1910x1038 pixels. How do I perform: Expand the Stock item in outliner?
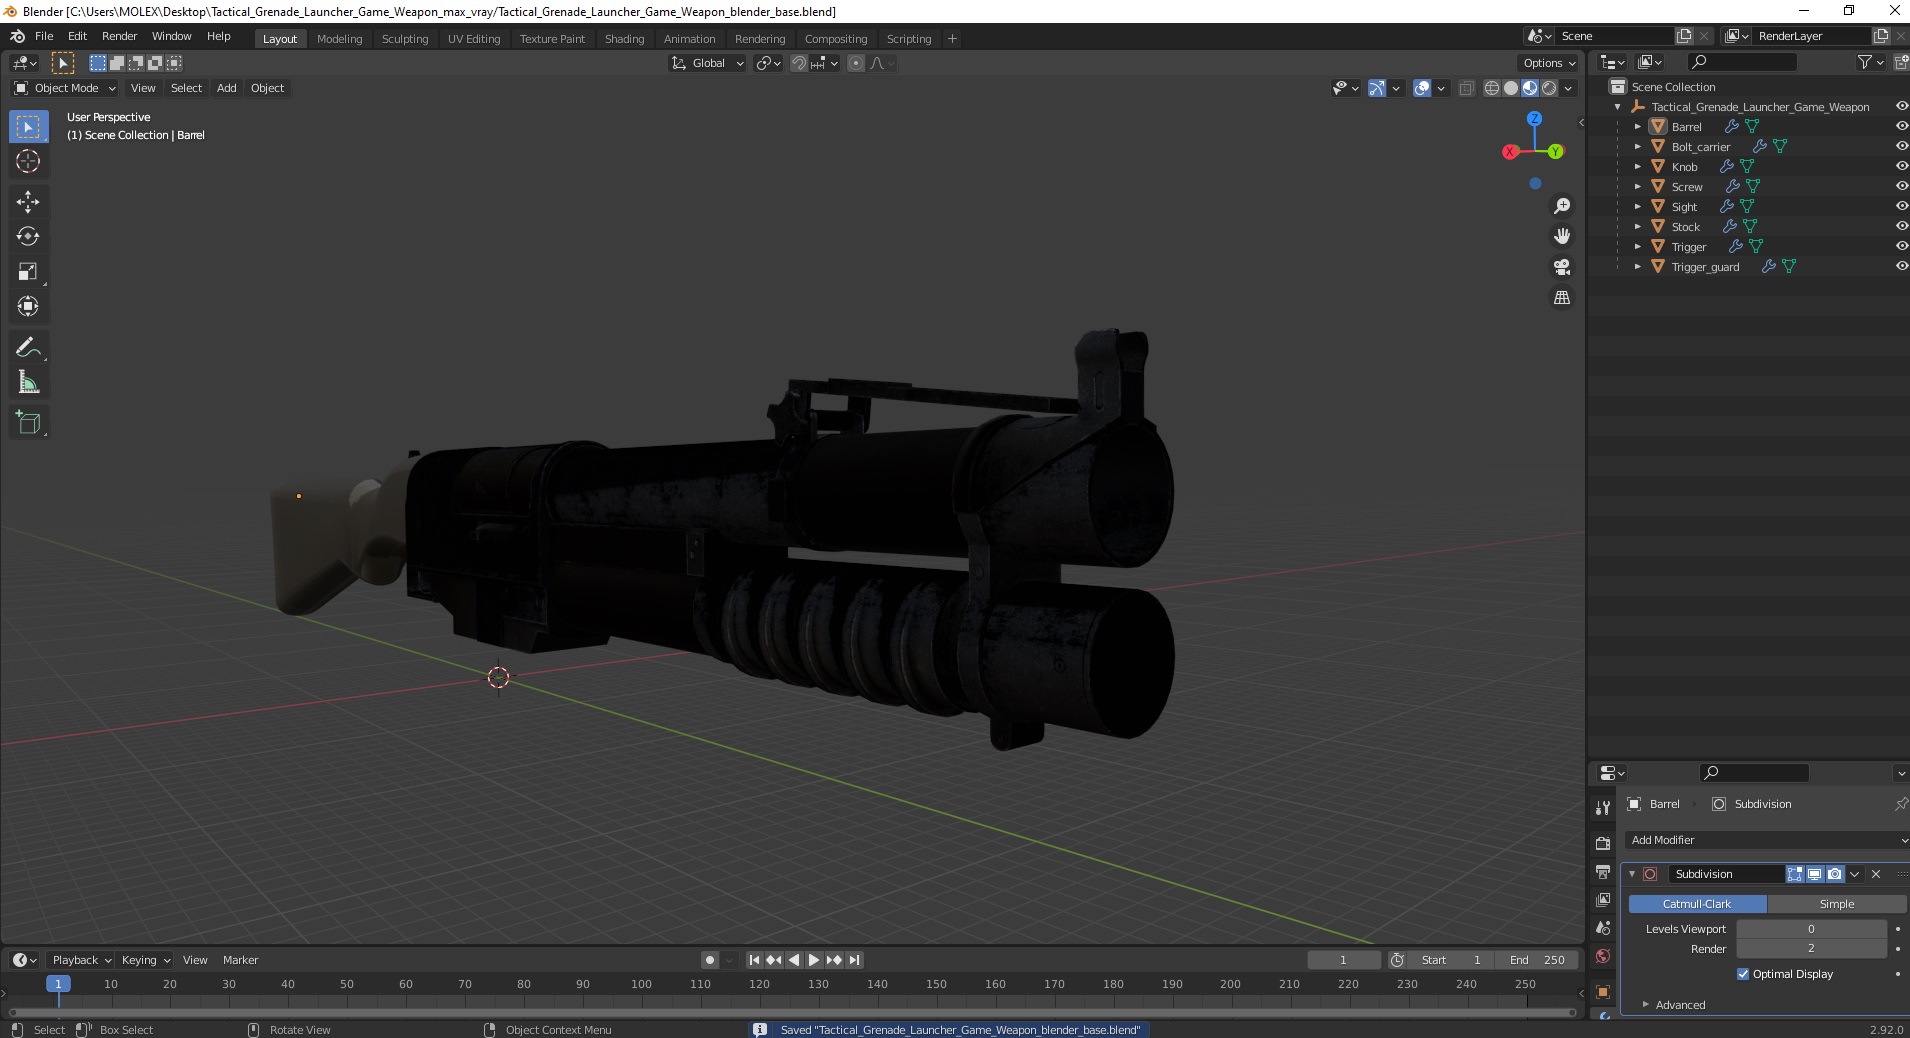pos(1637,227)
